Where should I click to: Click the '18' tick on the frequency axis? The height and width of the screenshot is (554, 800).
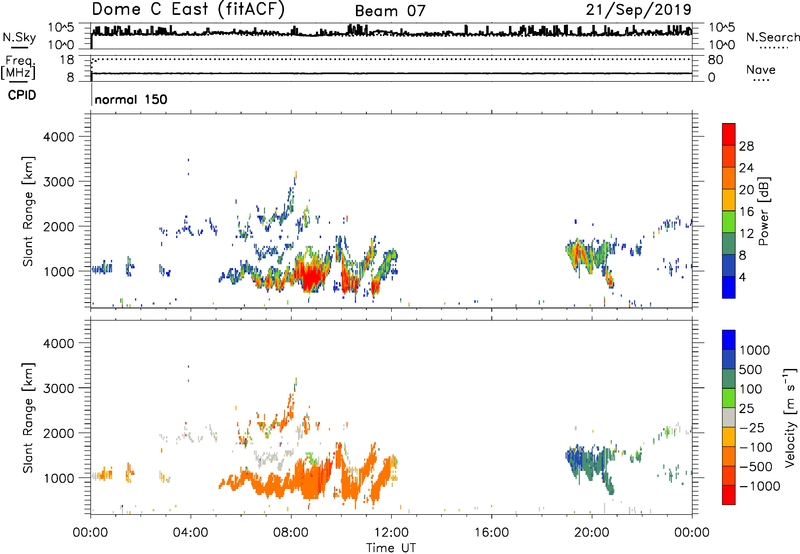(67, 60)
